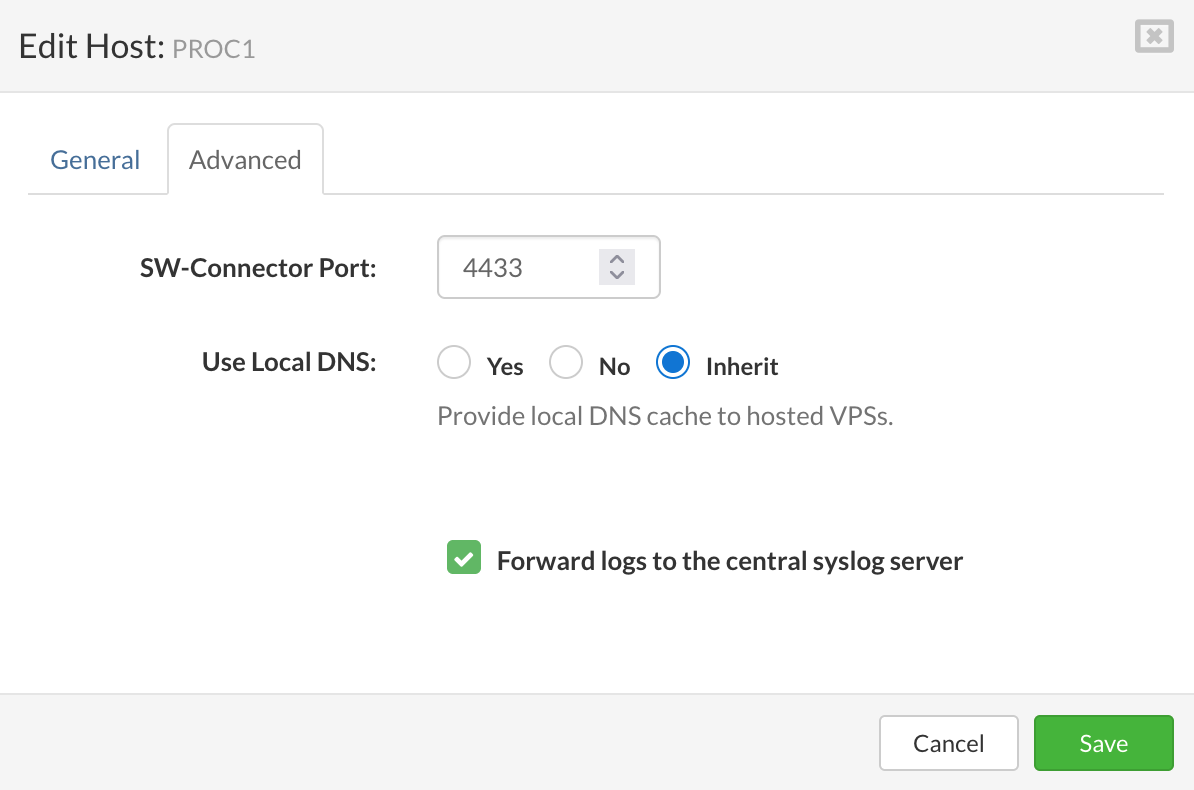Click the X icon at top right
The height and width of the screenshot is (790, 1194).
click(x=1153, y=36)
